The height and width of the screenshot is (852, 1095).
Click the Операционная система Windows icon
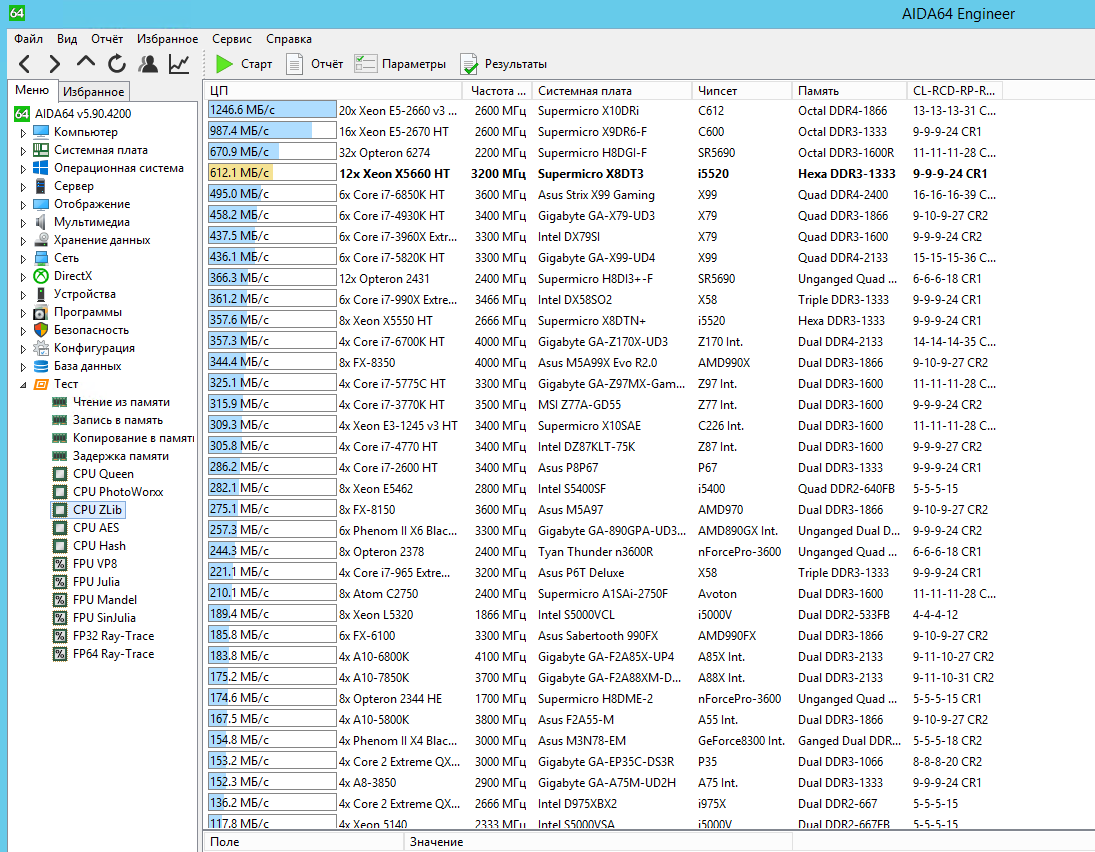pyautogui.click(x=41, y=168)
